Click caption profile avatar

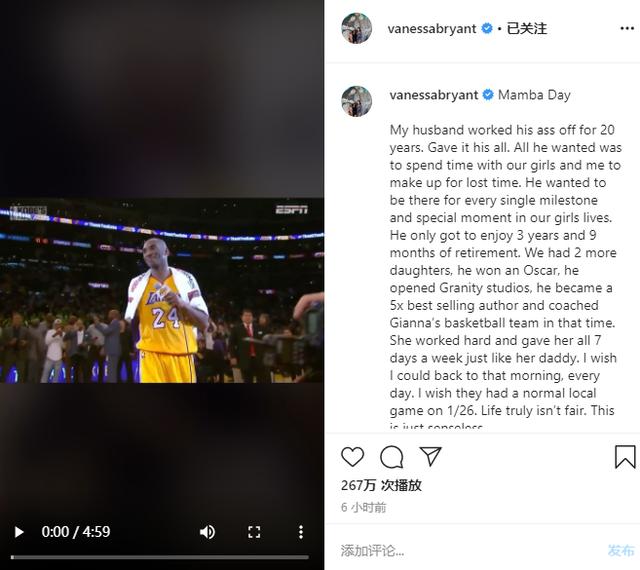pyautogui.click(x=356, y=101)
